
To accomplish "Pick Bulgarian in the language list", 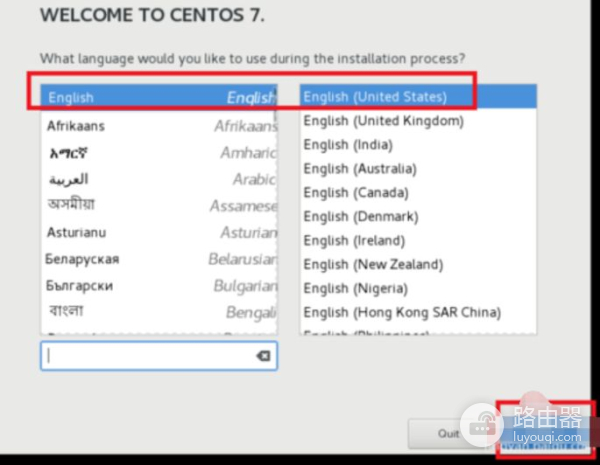I will tap(160, 285).
